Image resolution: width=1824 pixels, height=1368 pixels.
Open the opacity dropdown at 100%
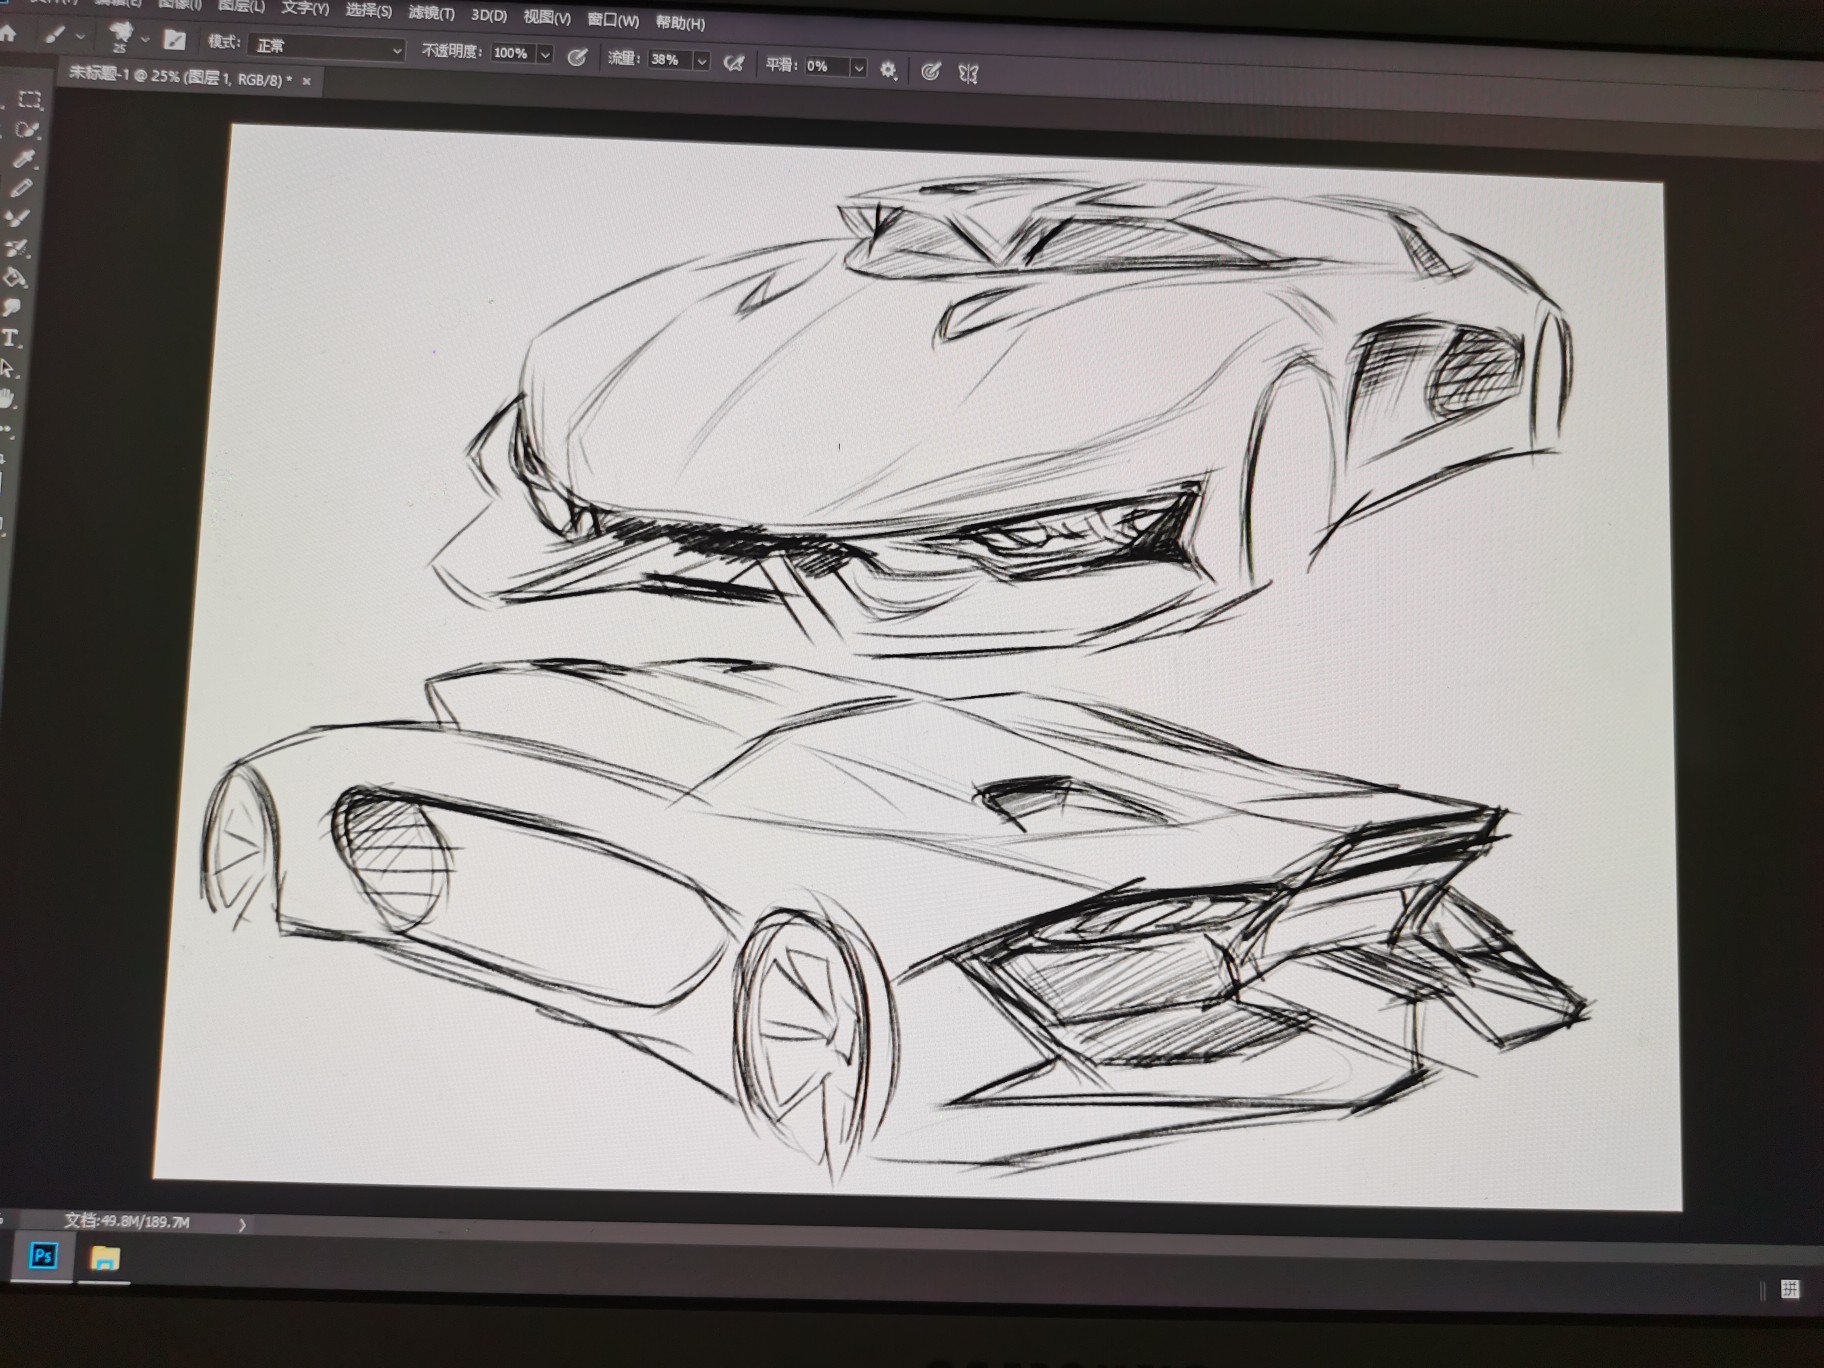(543, 55)
